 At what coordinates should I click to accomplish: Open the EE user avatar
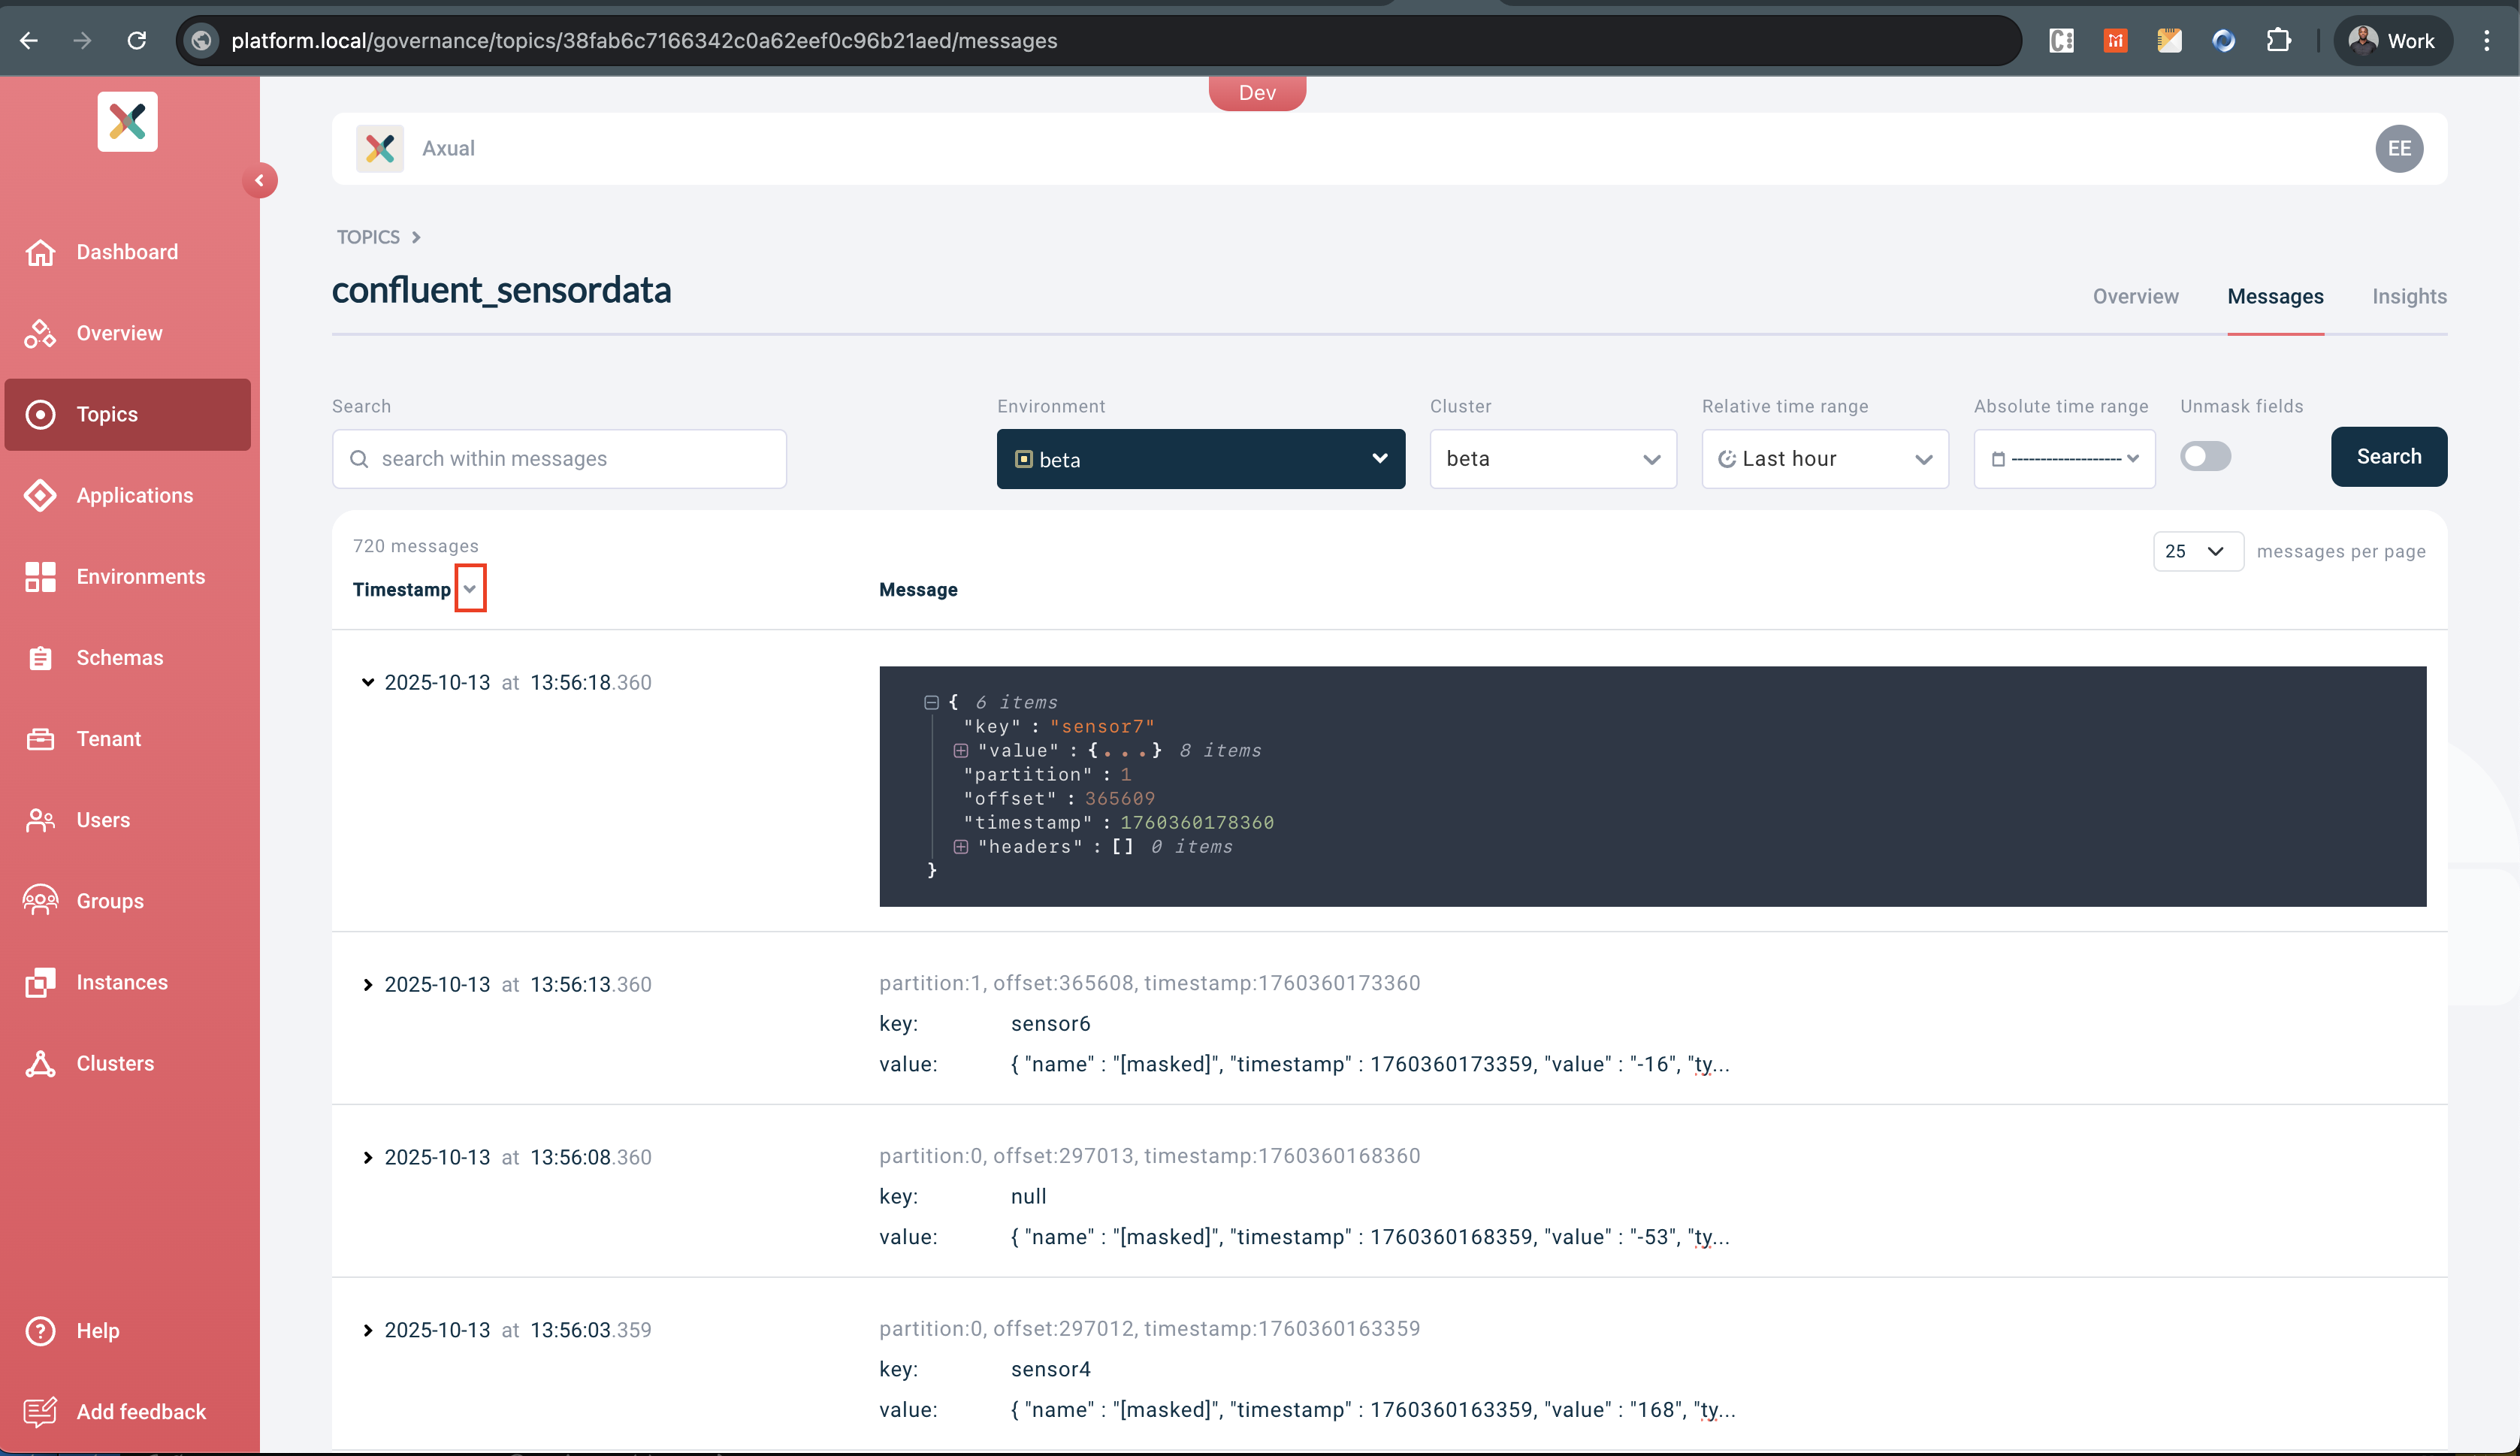[2399, 149]
